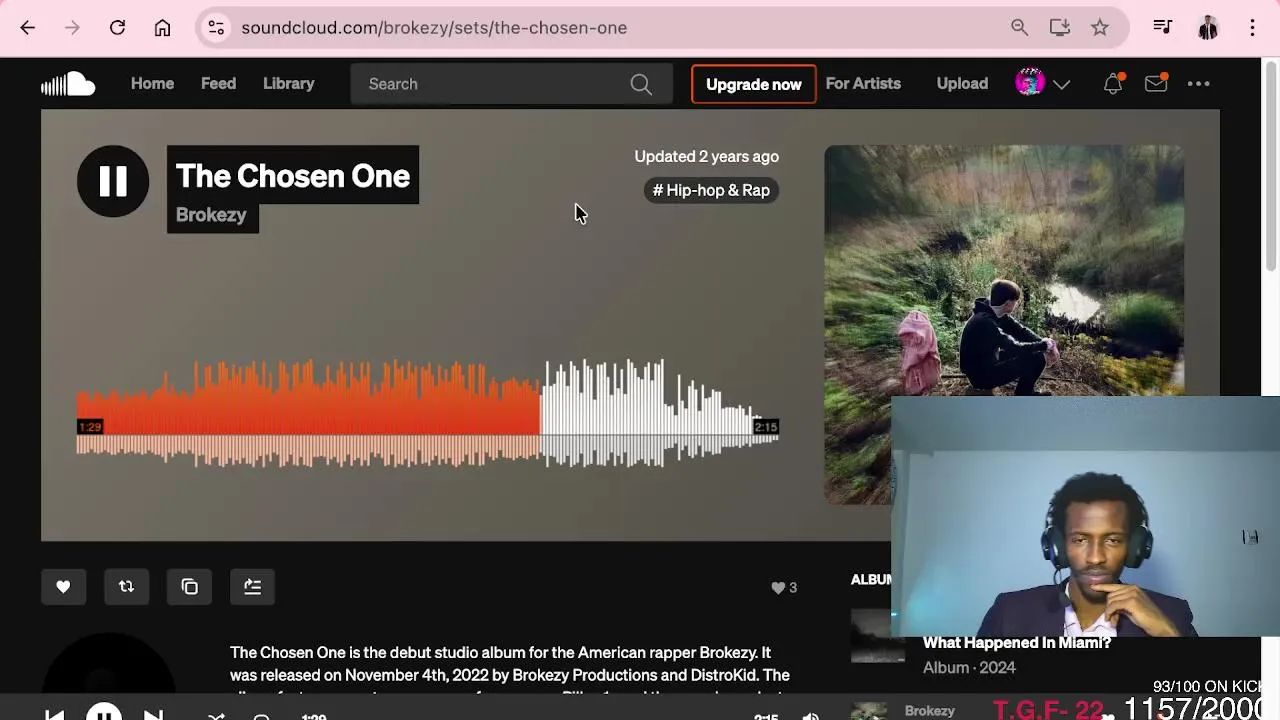The height and width of the screenshot is (720, 1280).
Task: View the 3 likes count
Action: (x=784, y=588)
